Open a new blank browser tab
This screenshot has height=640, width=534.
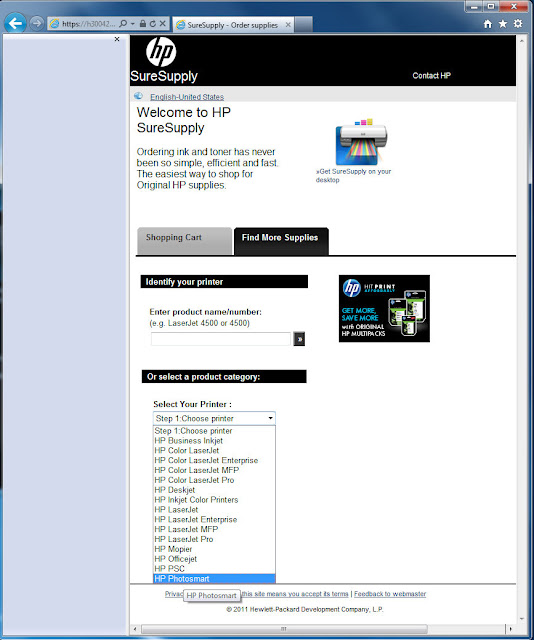(303, 24)
